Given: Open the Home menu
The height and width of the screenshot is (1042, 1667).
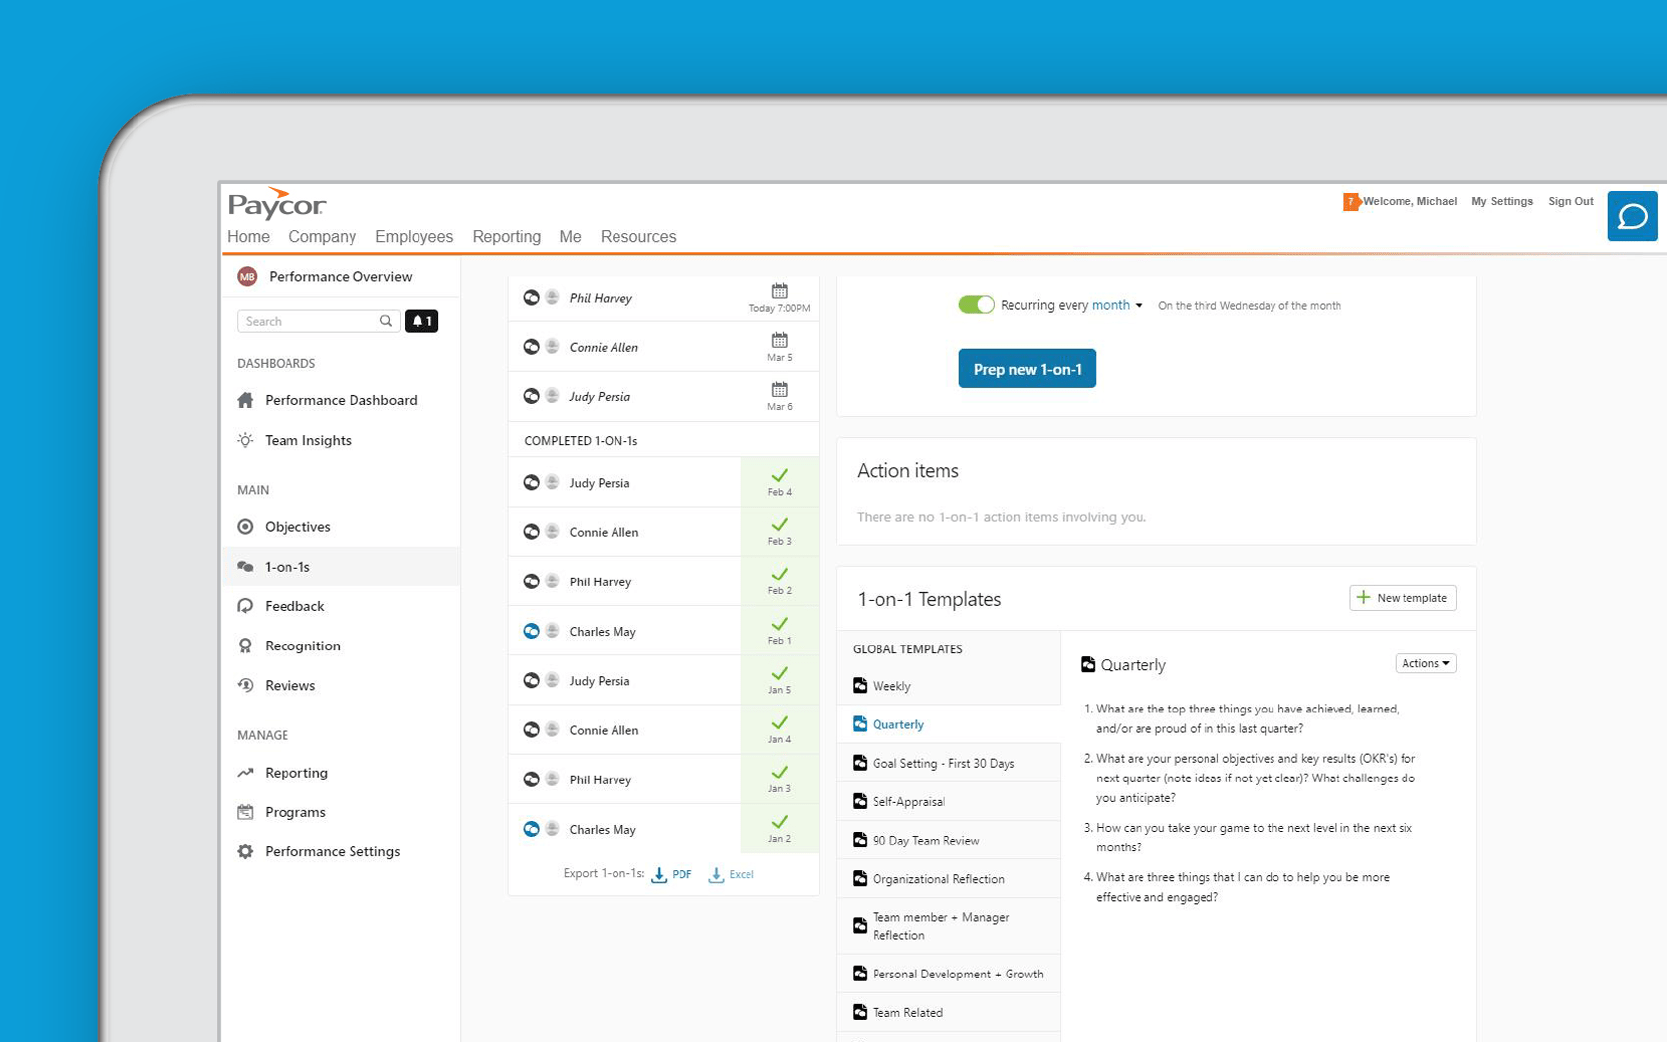Looking at the screenshot, I should point(248,237).
